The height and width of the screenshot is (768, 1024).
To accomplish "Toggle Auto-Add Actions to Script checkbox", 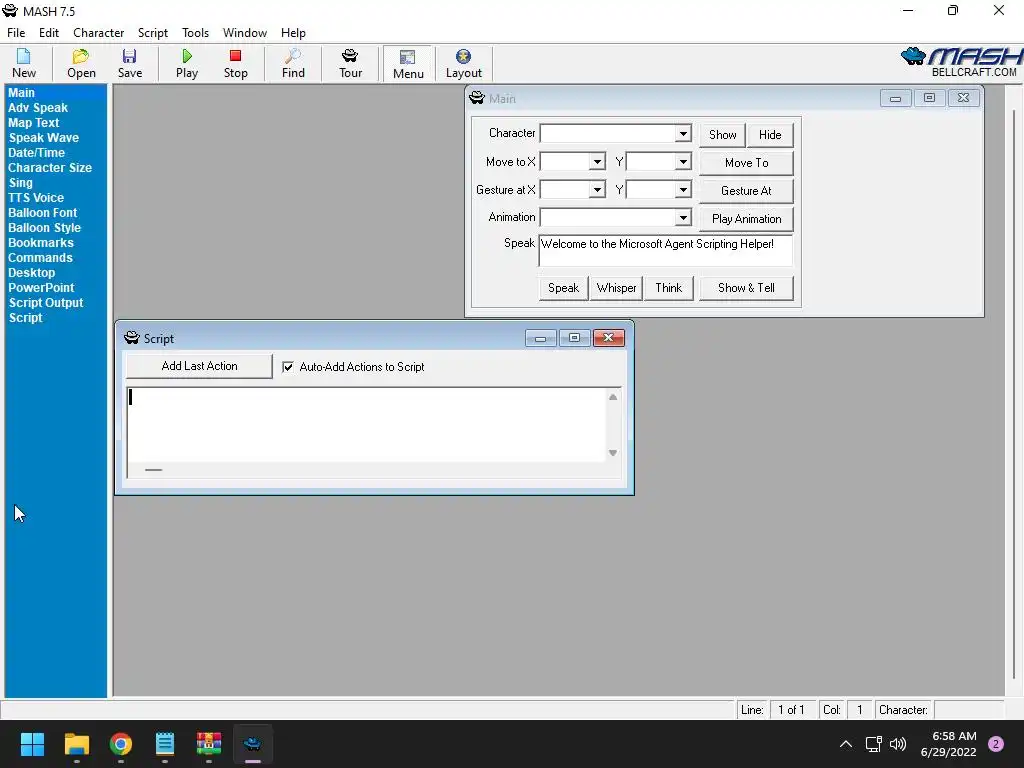I will 288,367.
